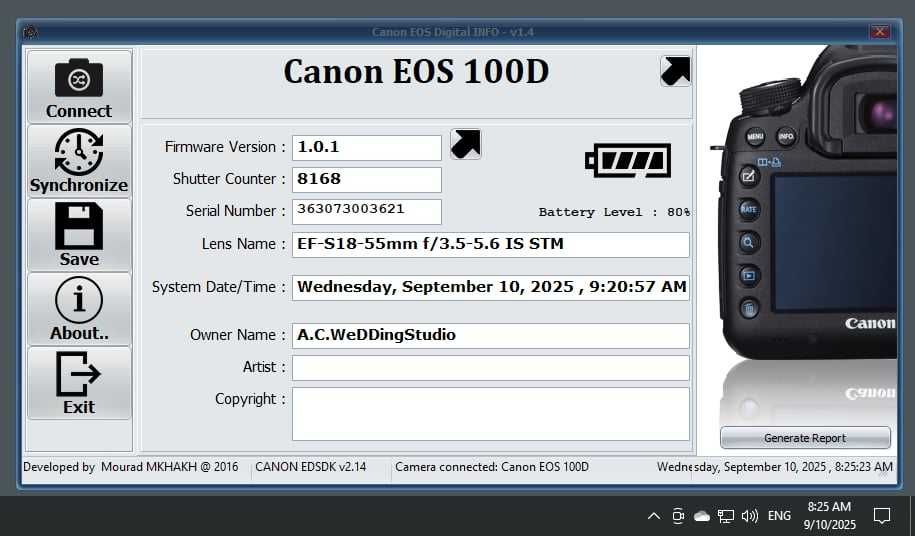Click arrow icon beside camera model title
Viewport: 915px width, 536px height.
676,71
